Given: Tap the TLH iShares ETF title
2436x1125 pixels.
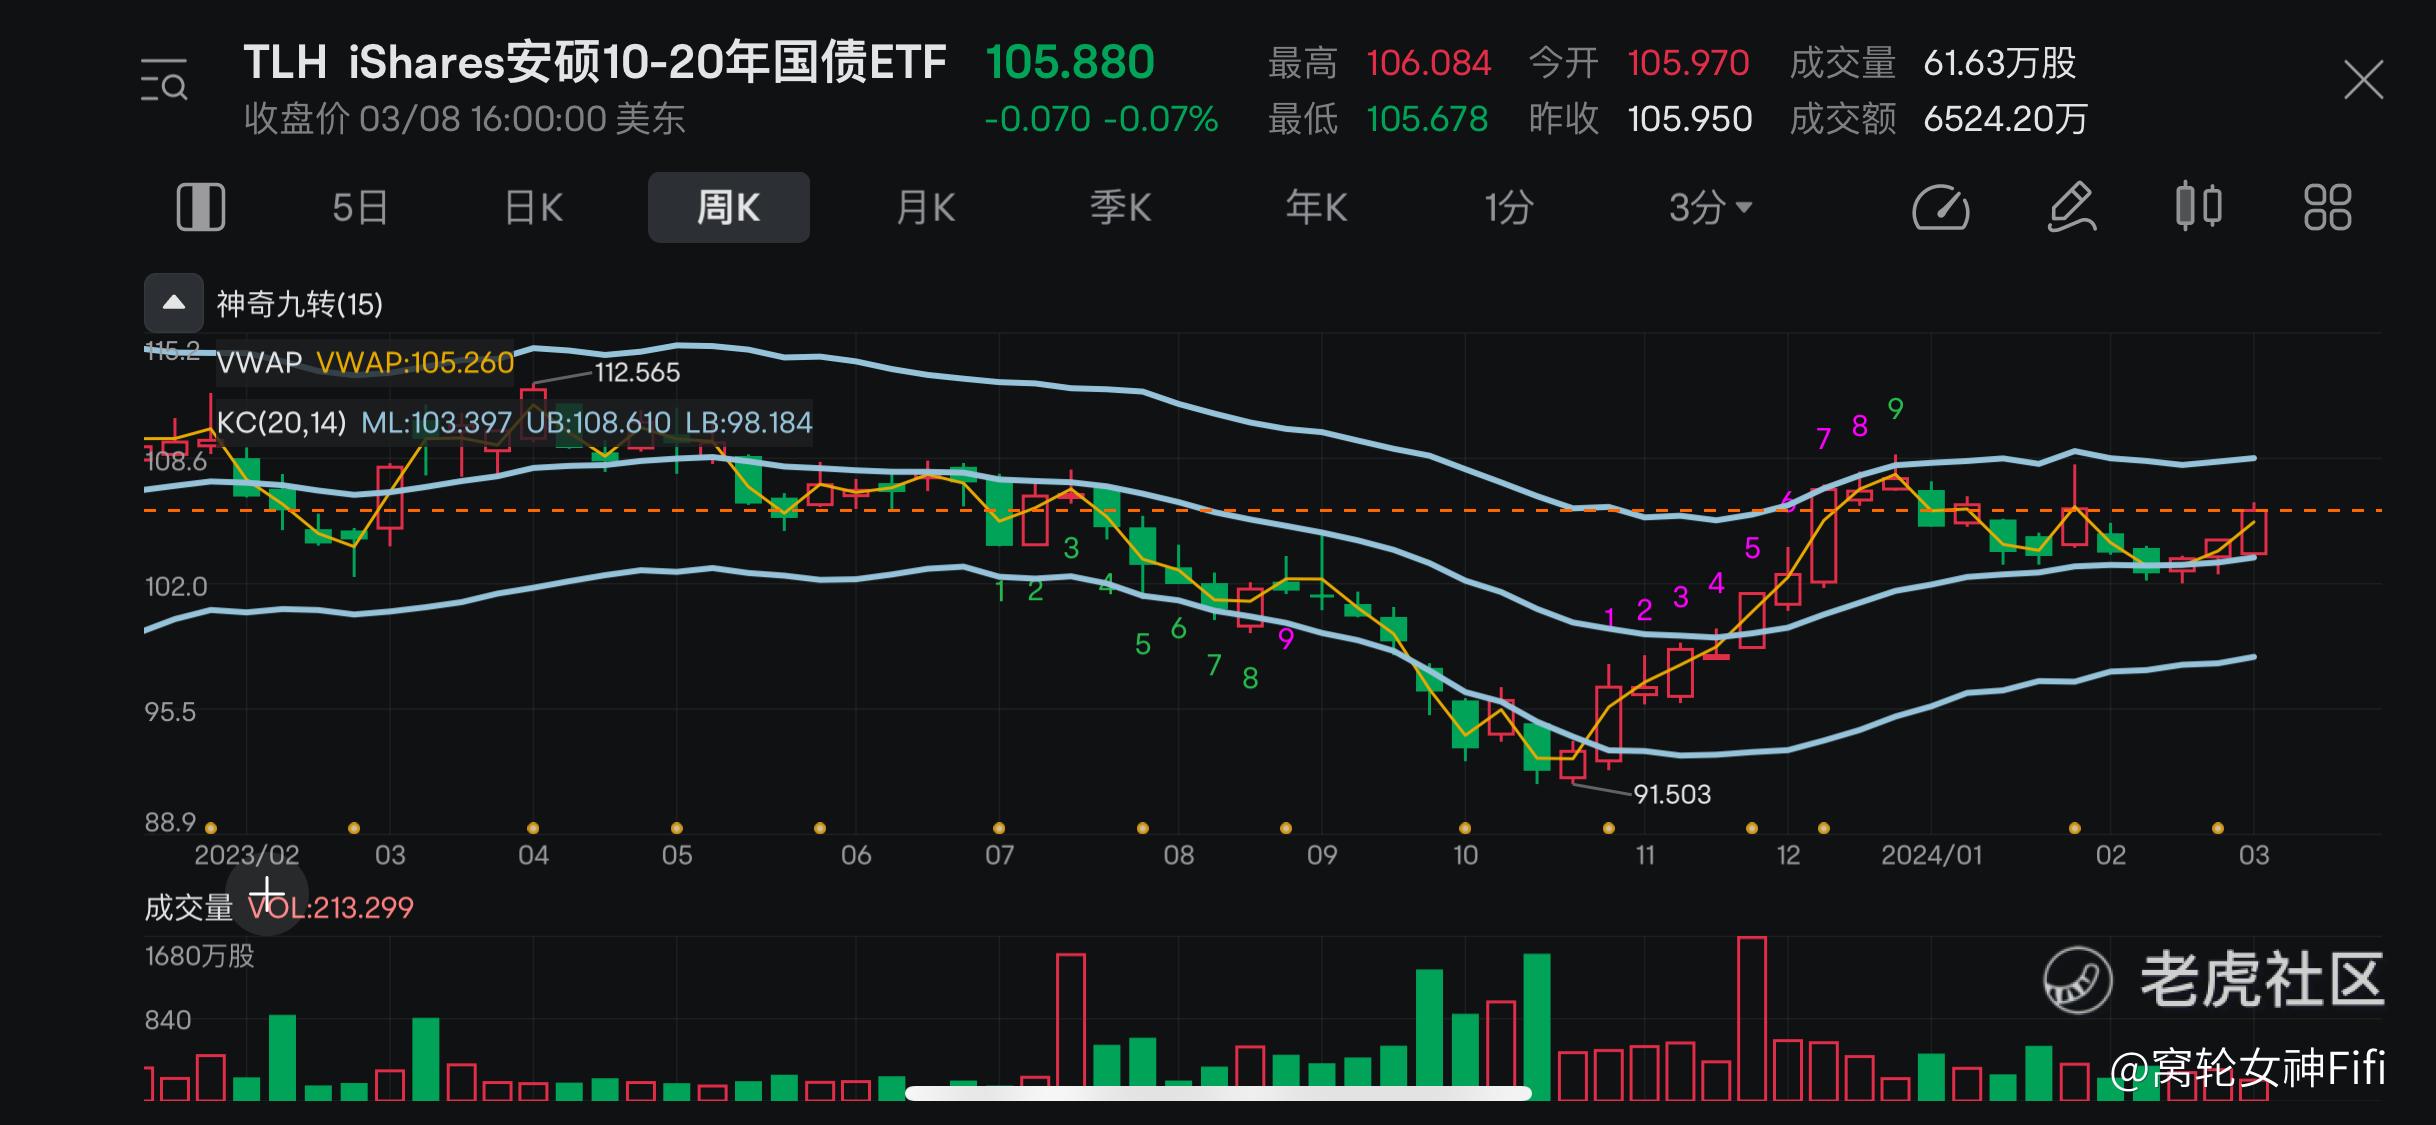Looking at the screenshot, I should (x=595, y=62).
